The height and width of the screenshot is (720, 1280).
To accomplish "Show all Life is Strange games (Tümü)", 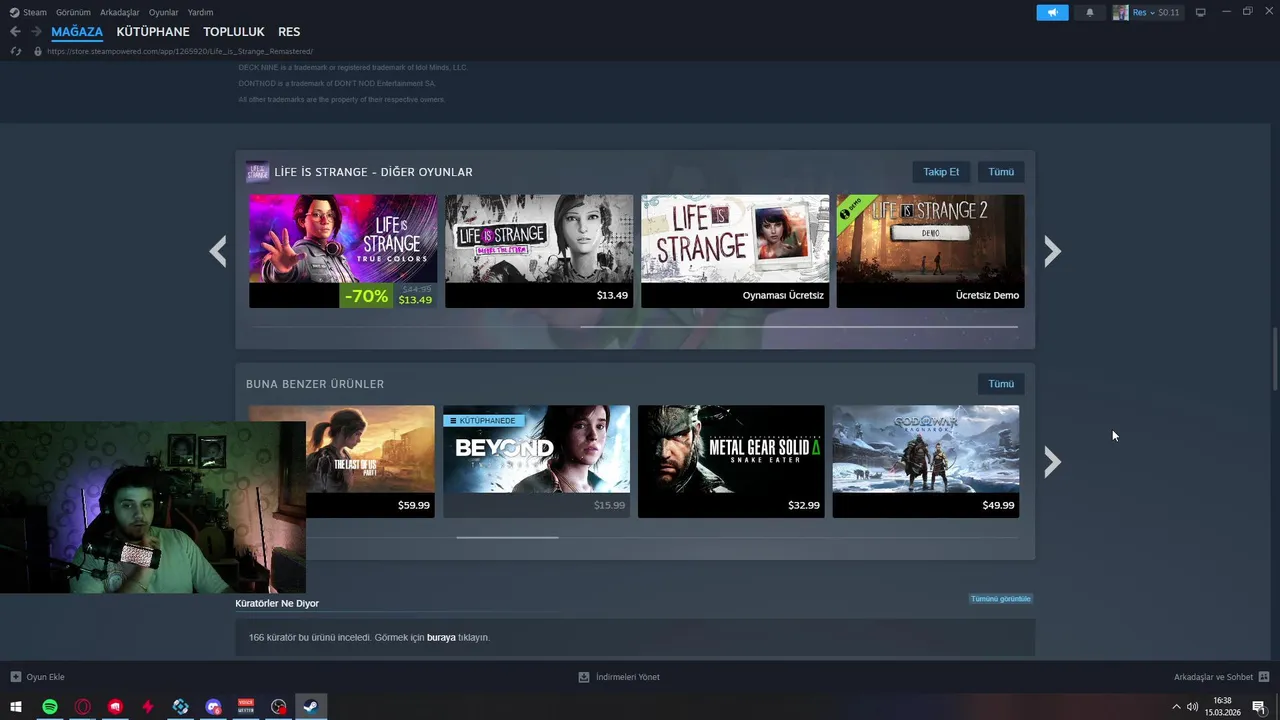I will [1001, 172].
